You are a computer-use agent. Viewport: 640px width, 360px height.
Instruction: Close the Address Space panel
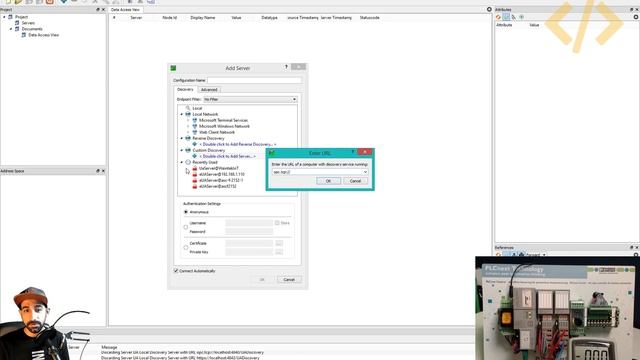click(x=103, y=171)
